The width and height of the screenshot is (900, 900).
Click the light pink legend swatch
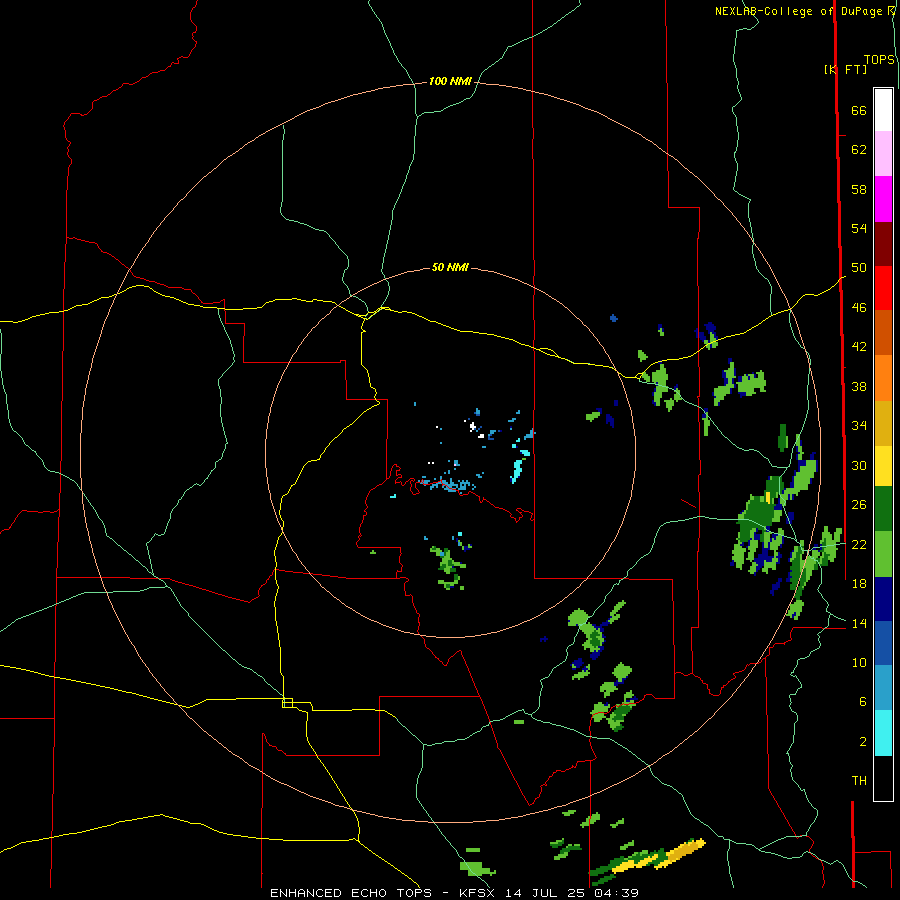(x=883, y=154)
